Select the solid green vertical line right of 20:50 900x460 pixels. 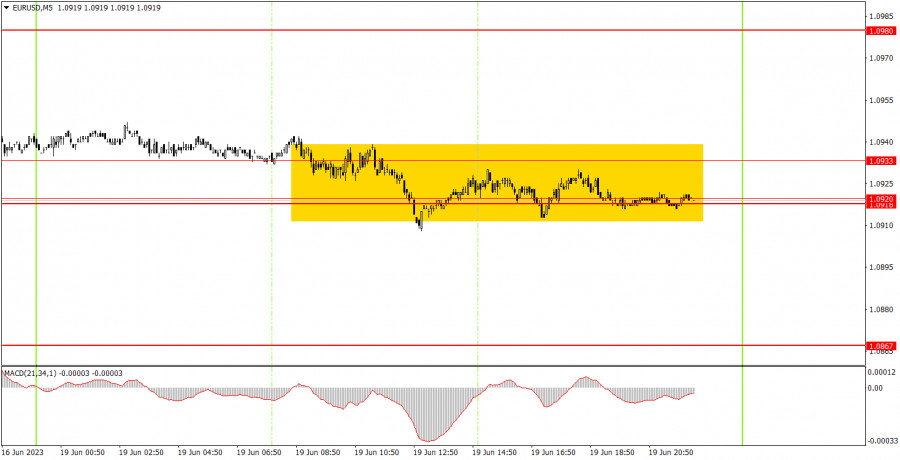pos(743,223)
